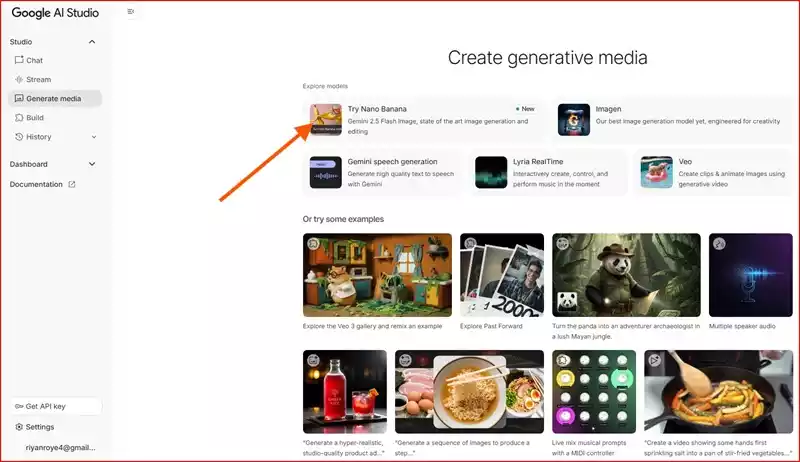The width and height of the screenshot is (800, 462).
Task: Open the Veo 3 gallery example image
Action: (x=378, y=275)
